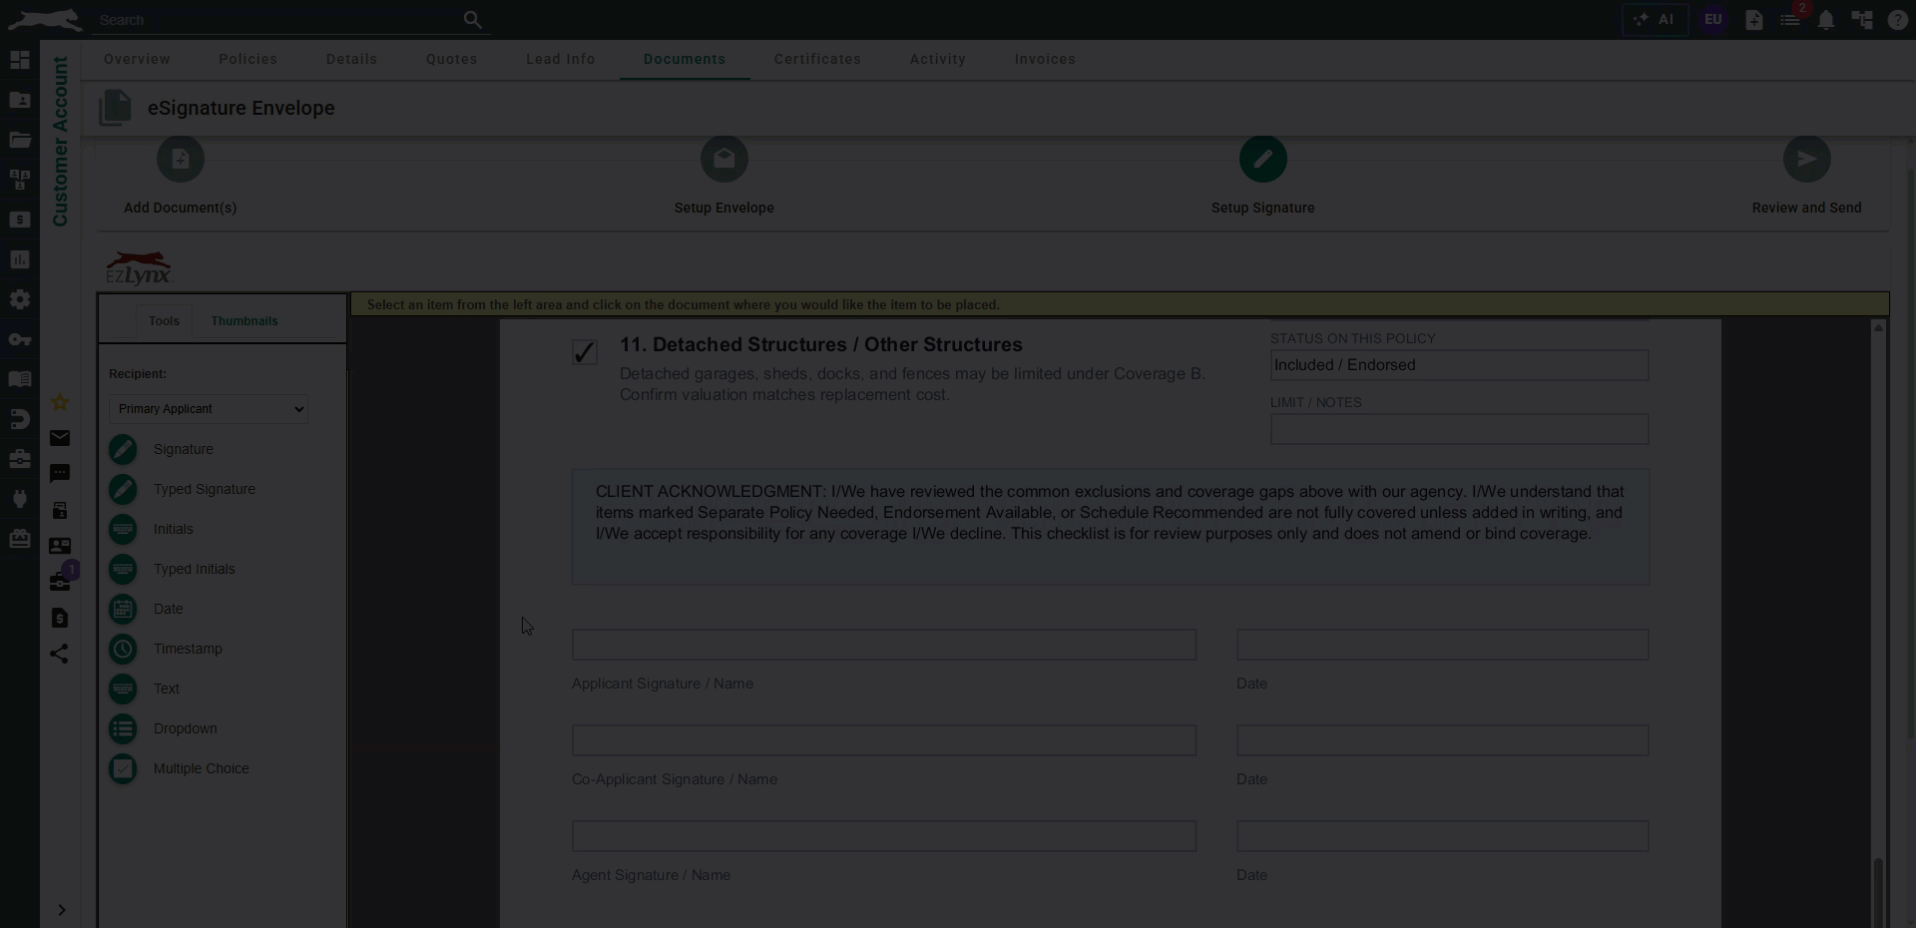Click the new document icon in top bar
The image size is (1916, 928).
(1754, 20)
